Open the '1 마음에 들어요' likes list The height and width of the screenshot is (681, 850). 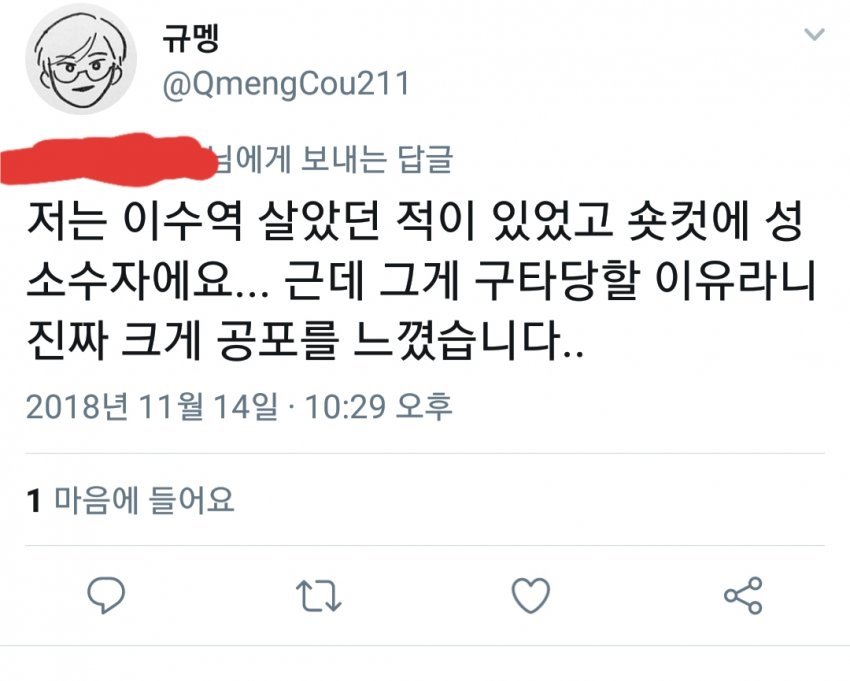click(x=130, y=499)
